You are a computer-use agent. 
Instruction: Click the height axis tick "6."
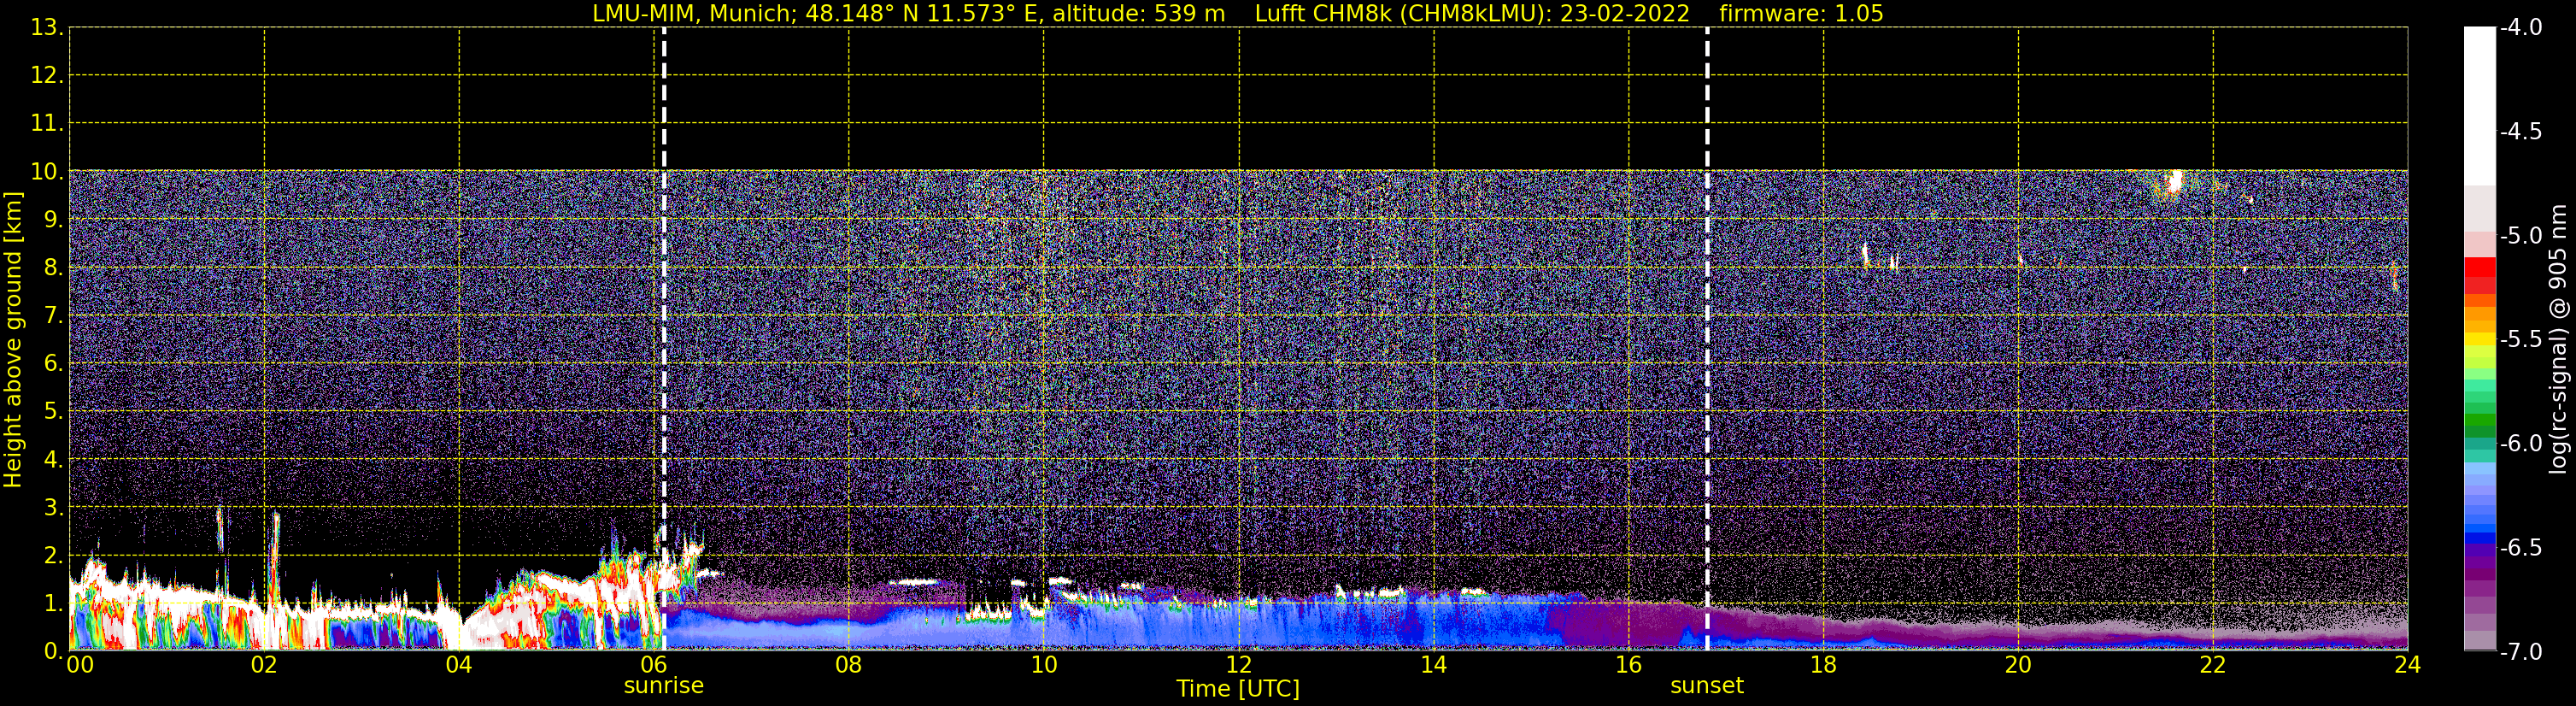pos(54,364)
